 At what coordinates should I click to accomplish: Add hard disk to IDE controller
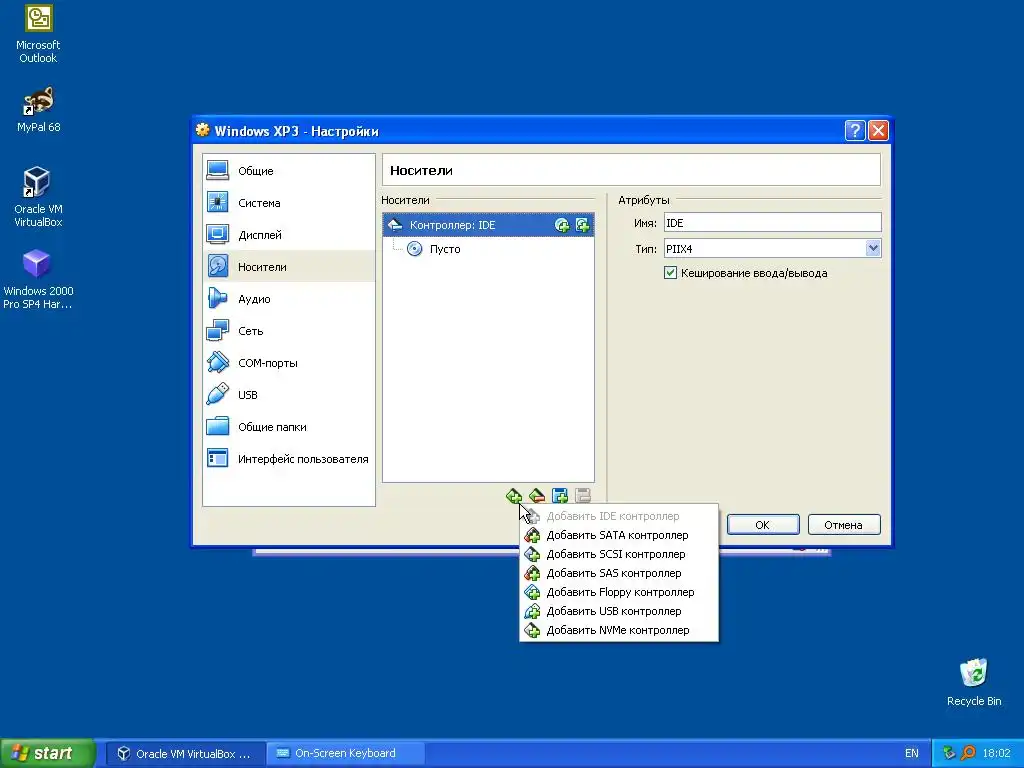(582, 225)
